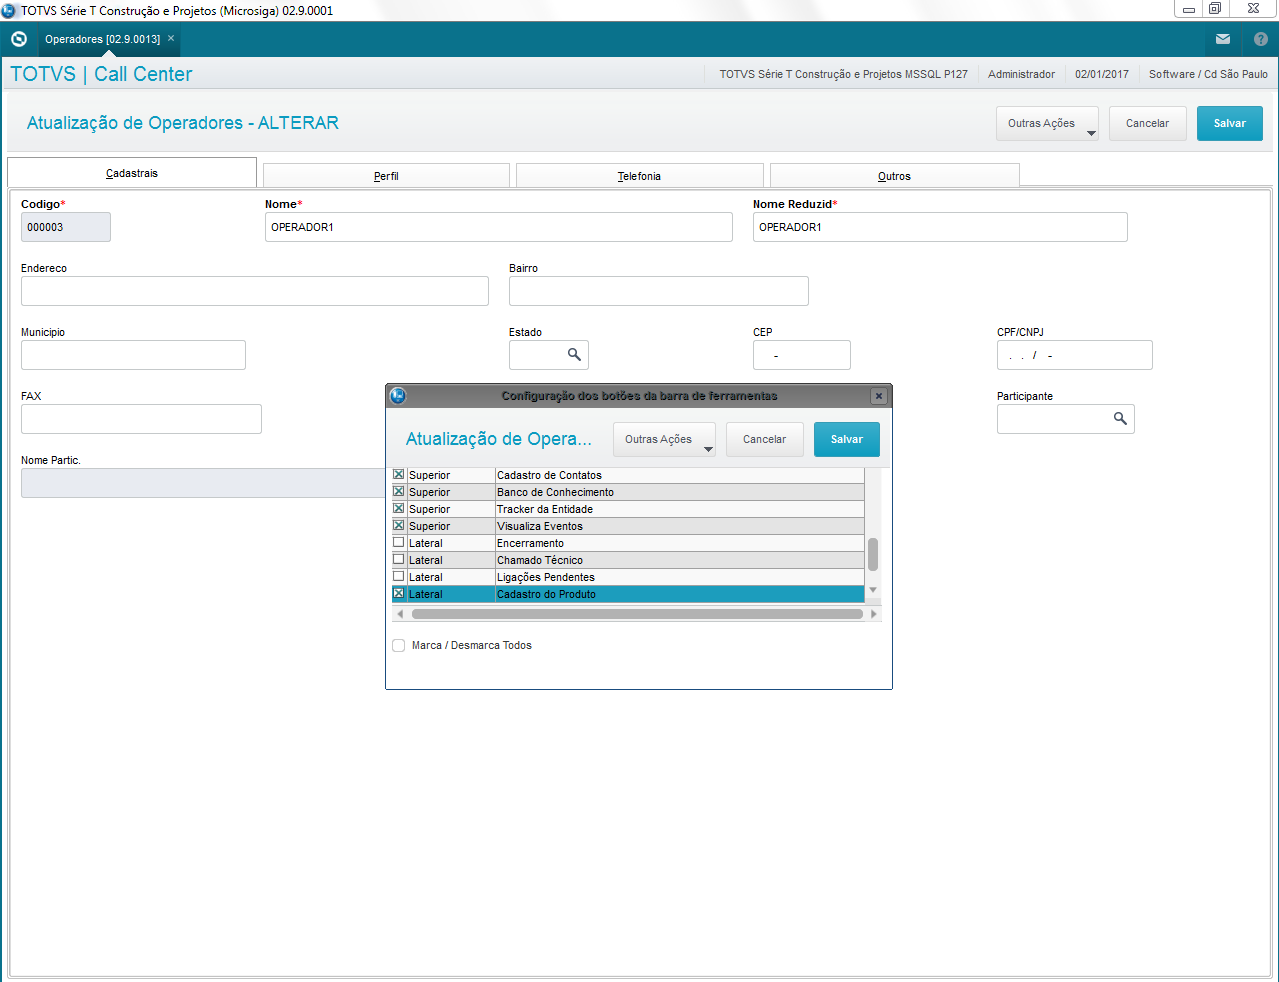Close the Operadores tab with its x
The height and width of the screenshot is (982, 1279).
click(x=171, y=38)
